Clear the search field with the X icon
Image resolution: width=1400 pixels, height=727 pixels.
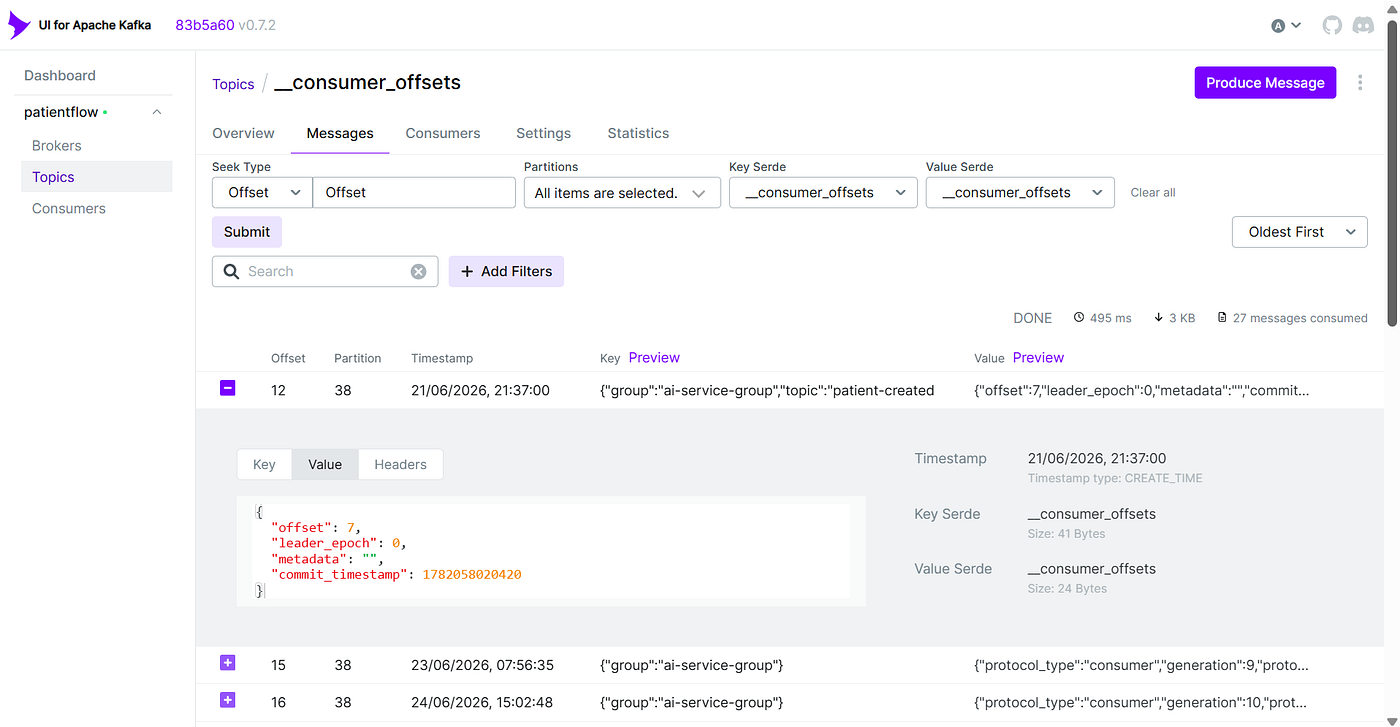(418, 271)
